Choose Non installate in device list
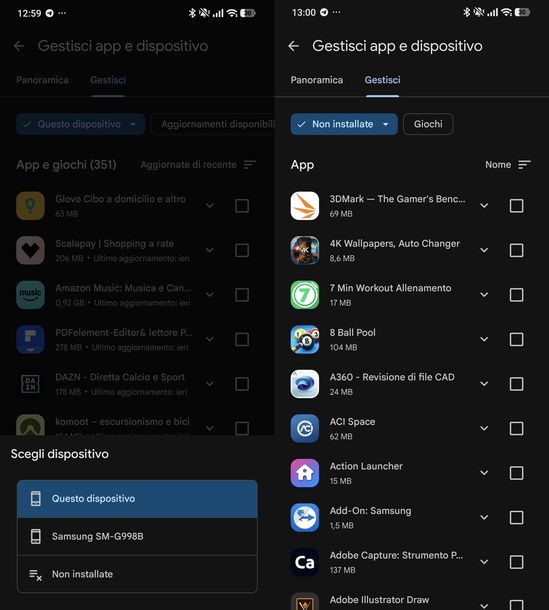 pos(137,574)
